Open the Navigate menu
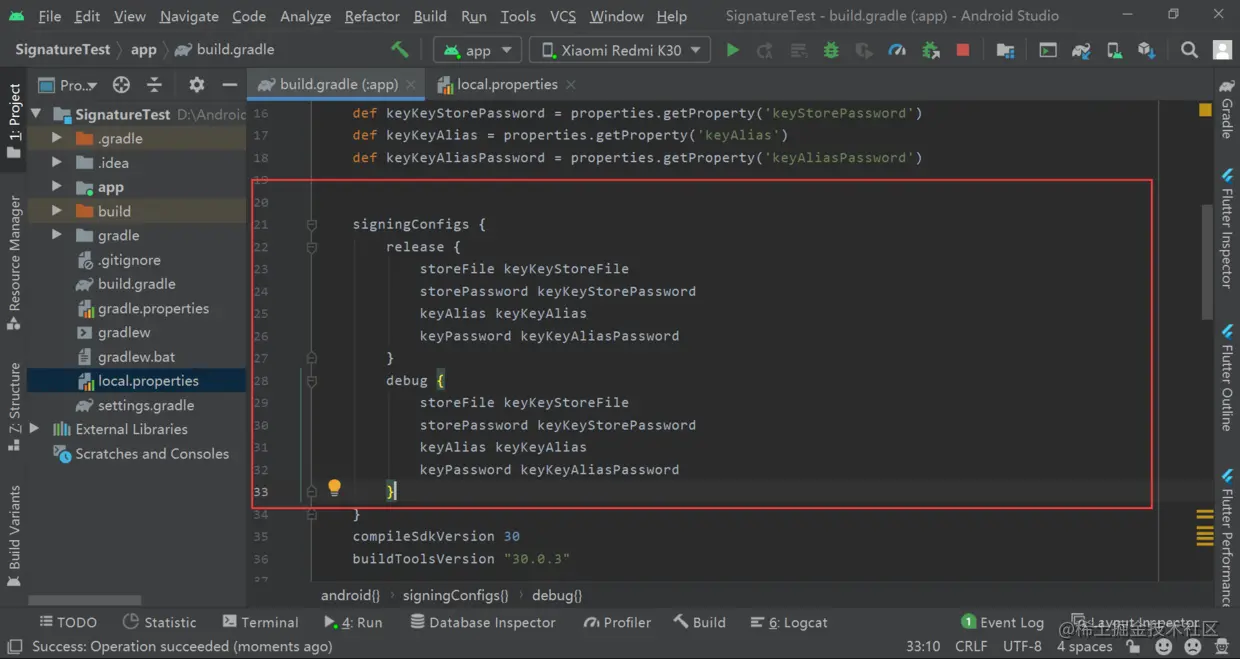 pos(188,16)
